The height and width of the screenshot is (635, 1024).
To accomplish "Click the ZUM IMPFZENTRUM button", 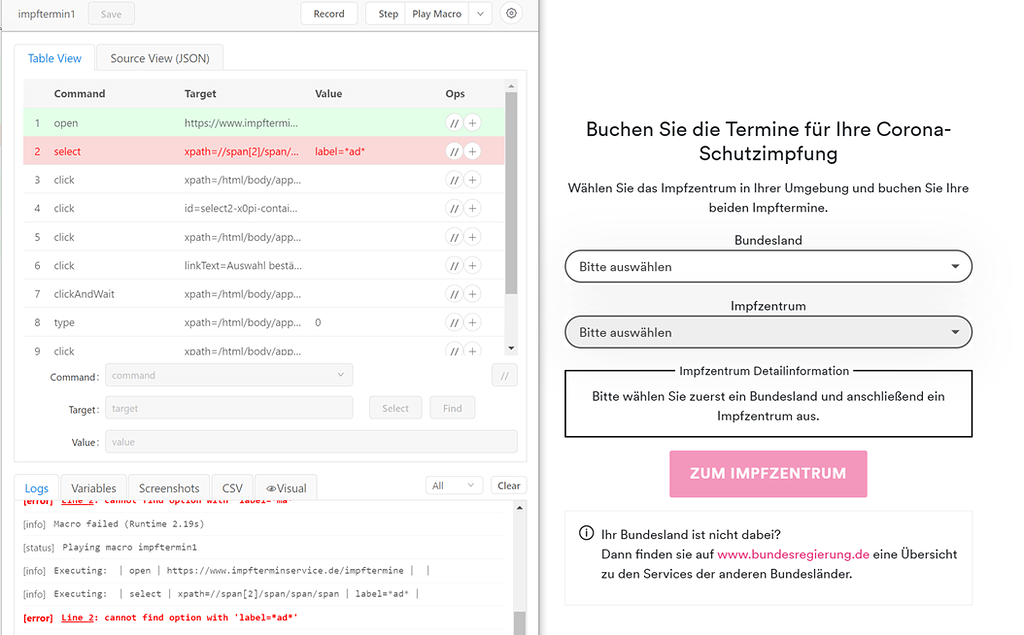I will pos(768,473).
